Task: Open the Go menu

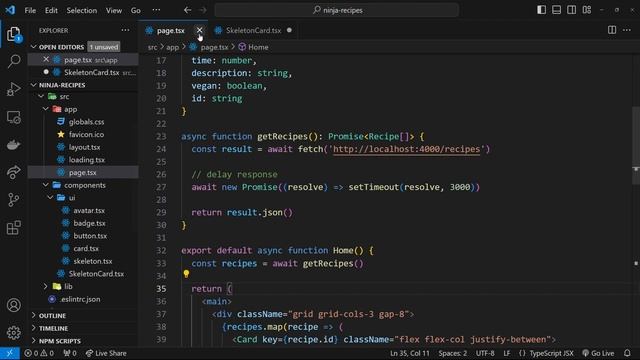Action: tap(136, 10)
